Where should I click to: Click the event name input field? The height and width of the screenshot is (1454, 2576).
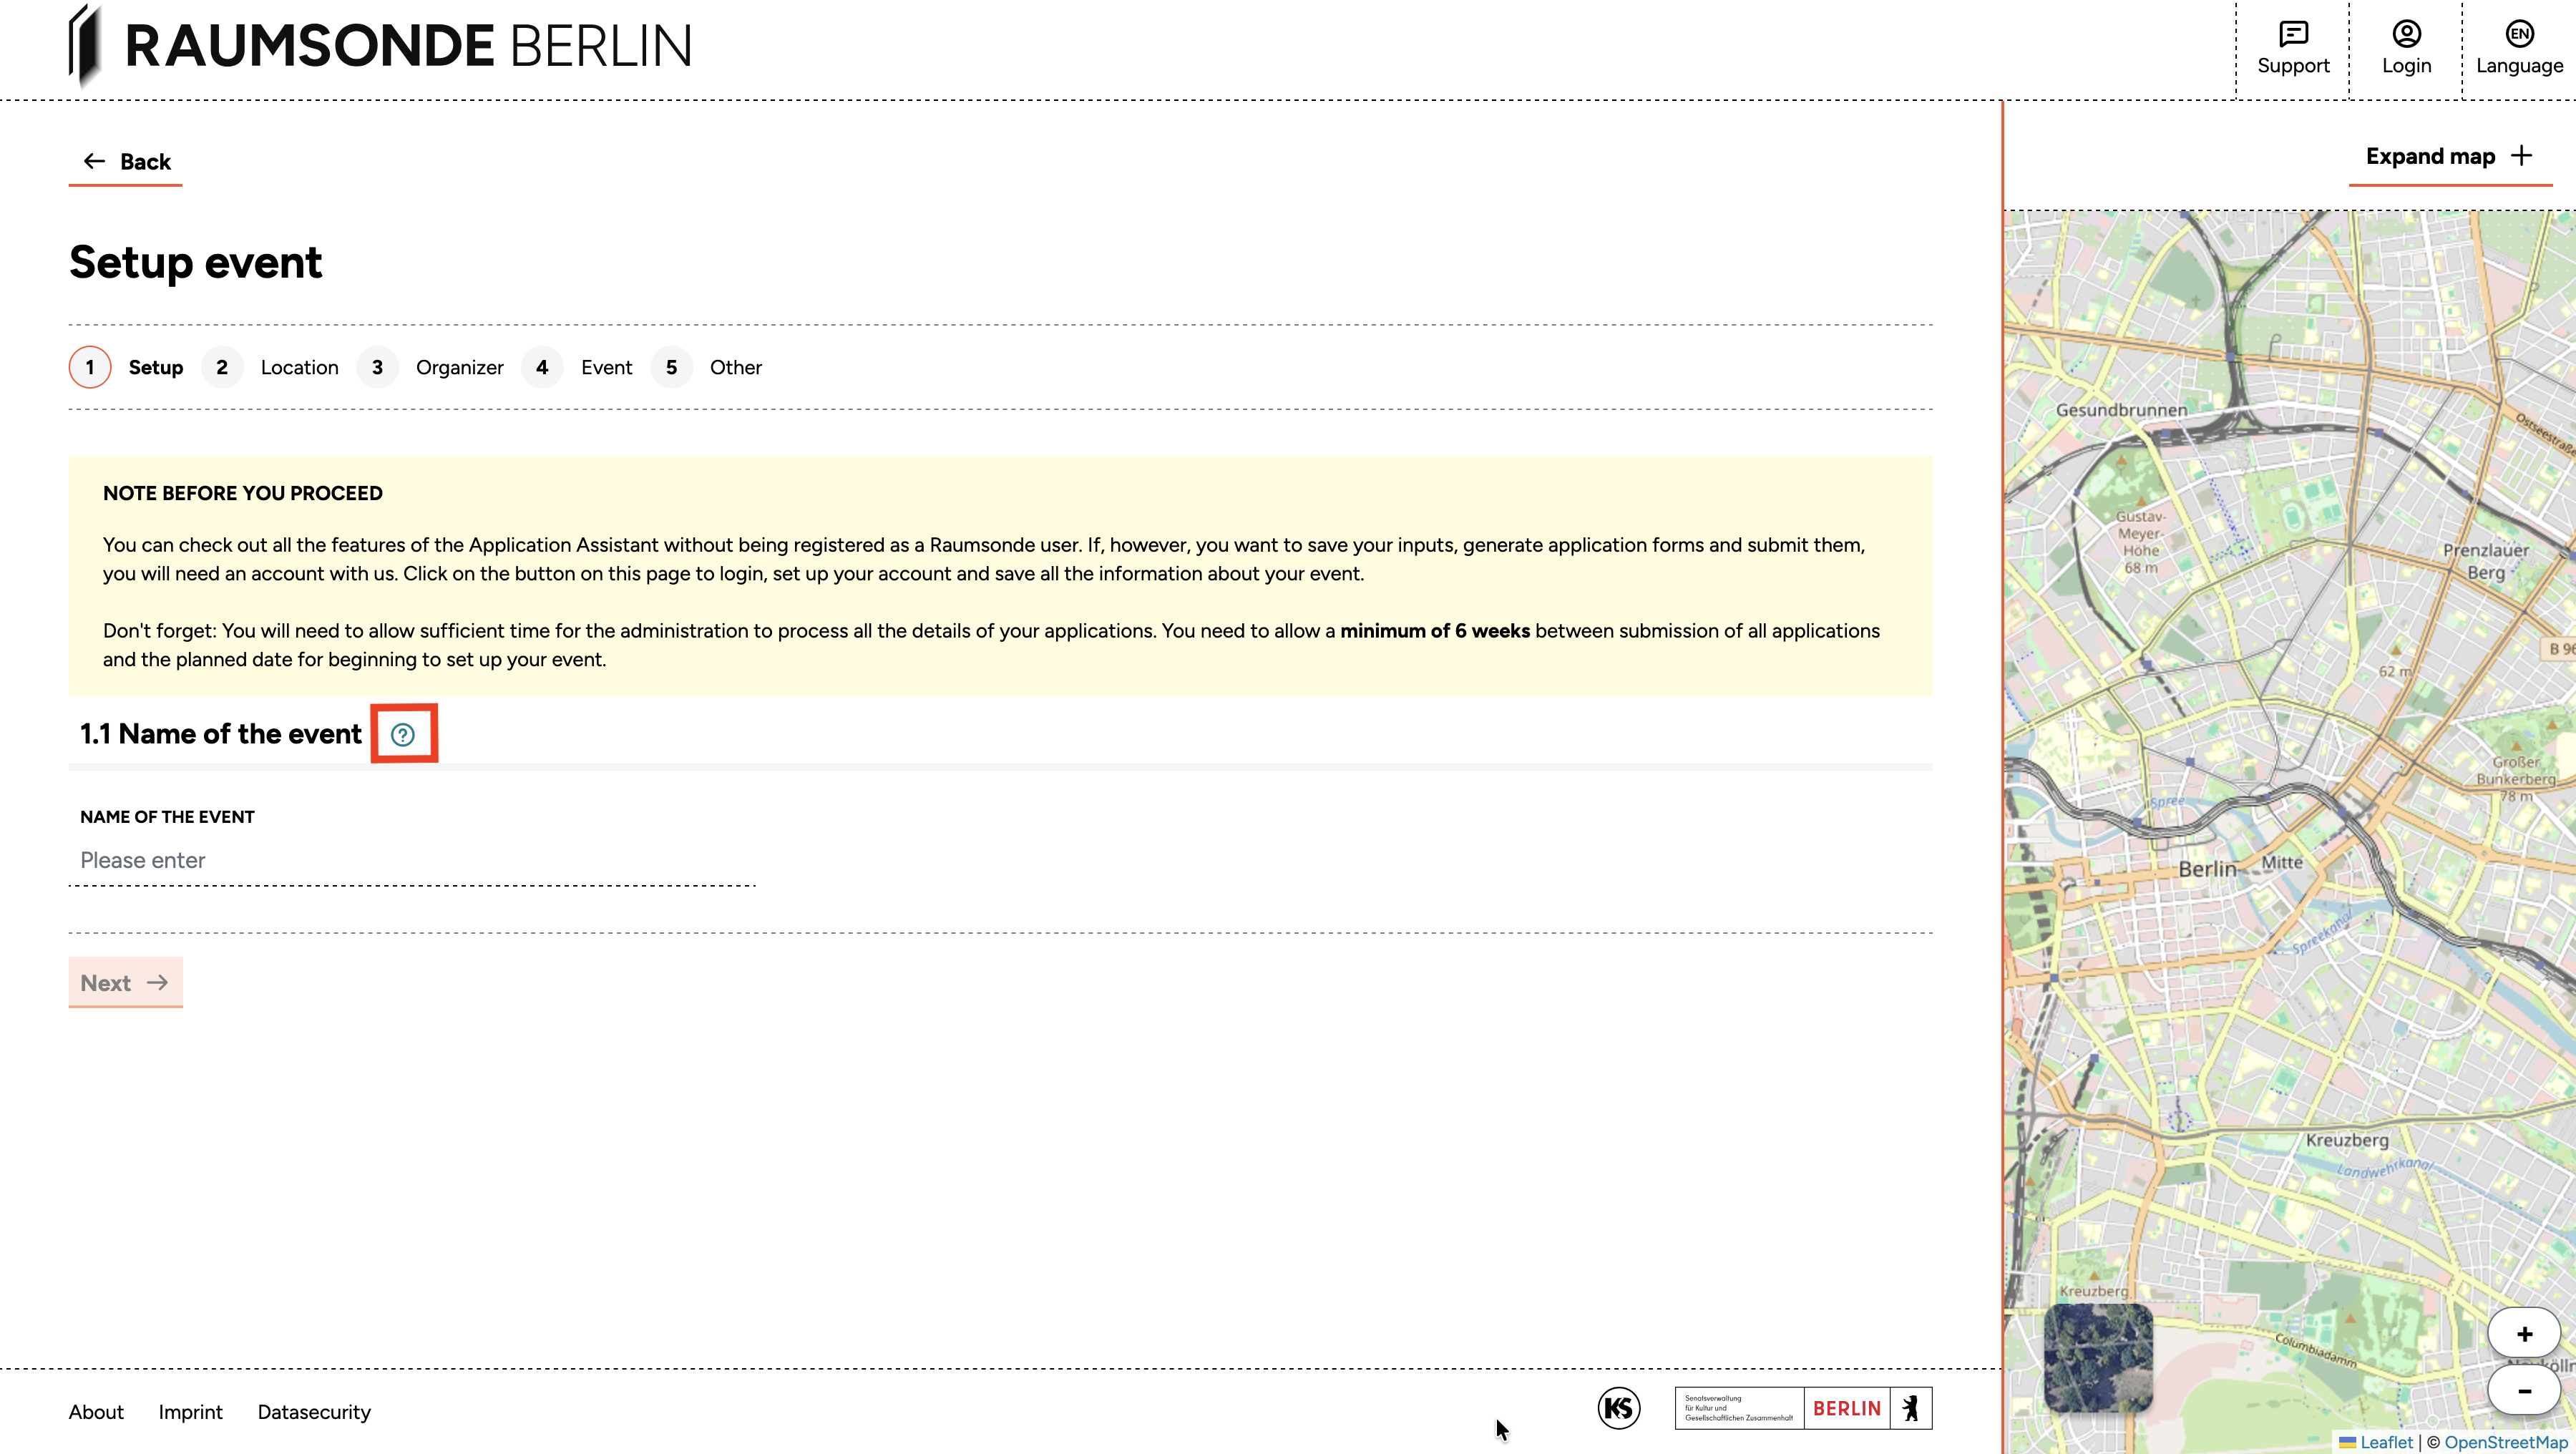[x=412, y=860]
